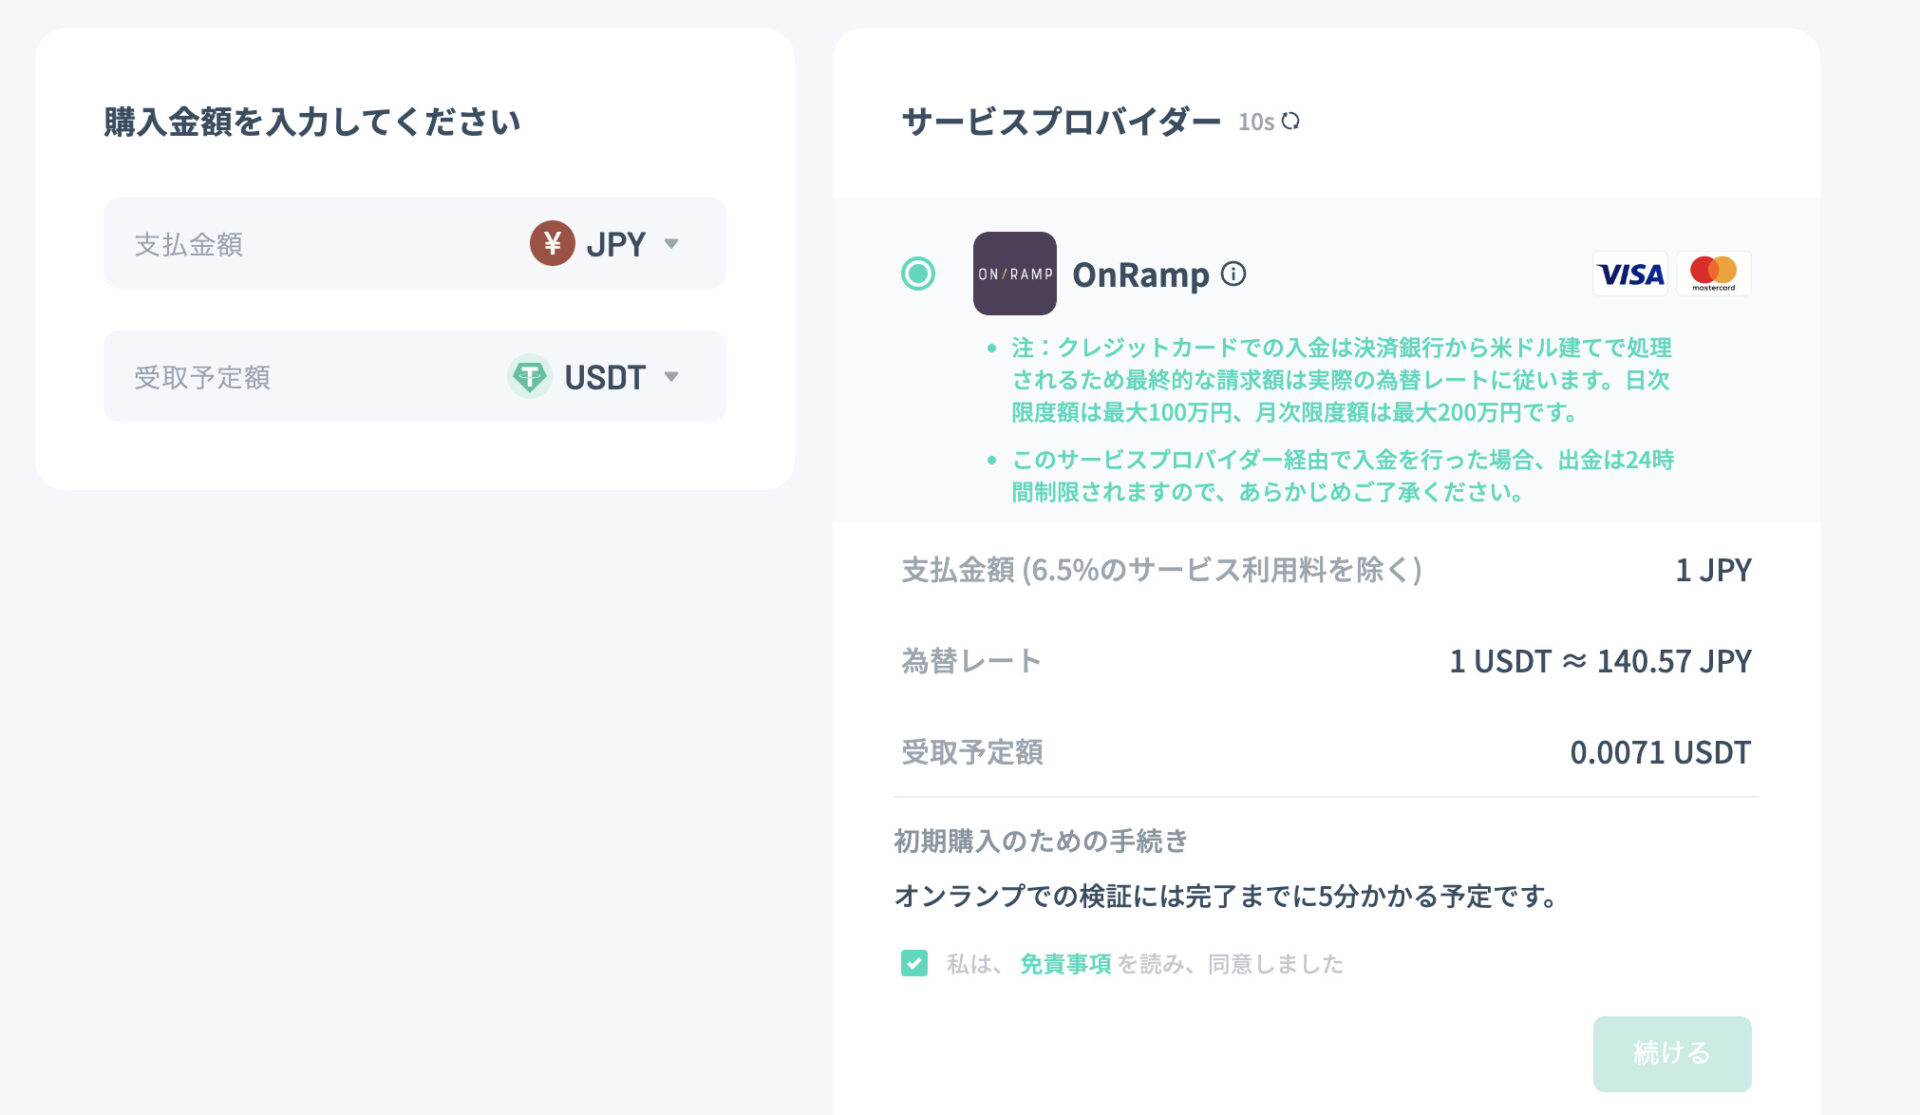The height and width of the screenshot is (1115, 1920).
Task: Click the yen JPY currency icon
Action: pyautogui.click(x=552, y=243)
